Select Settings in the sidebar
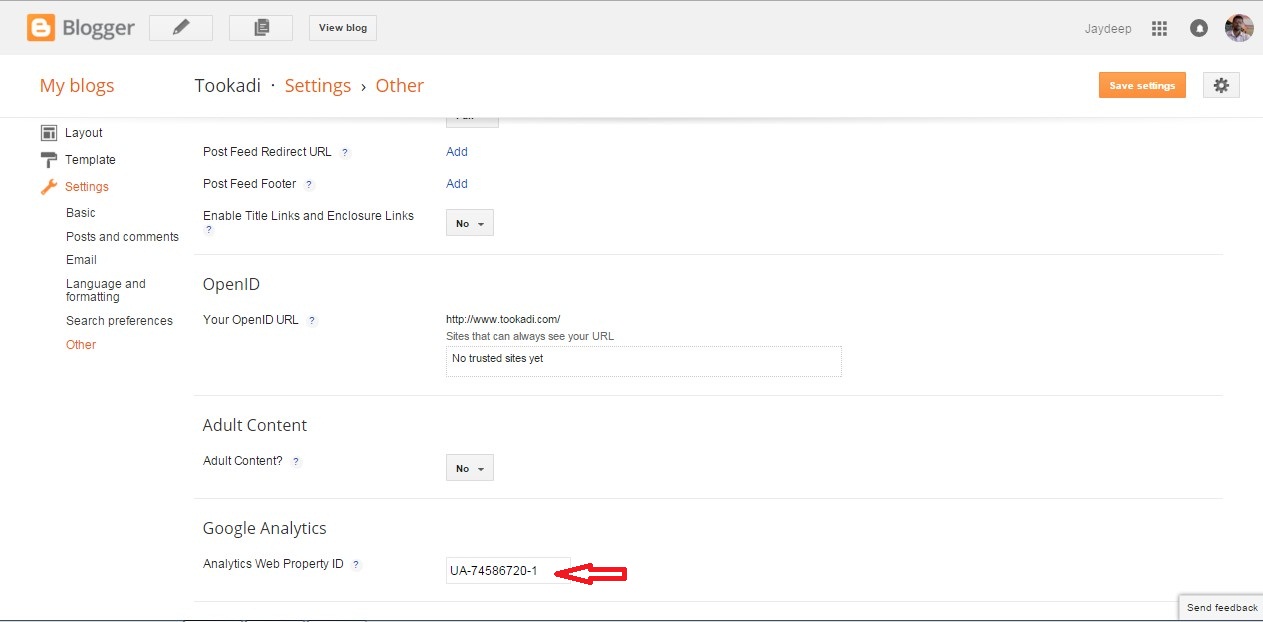This screenshot has width=1263, height=622. tap(87, 187)
